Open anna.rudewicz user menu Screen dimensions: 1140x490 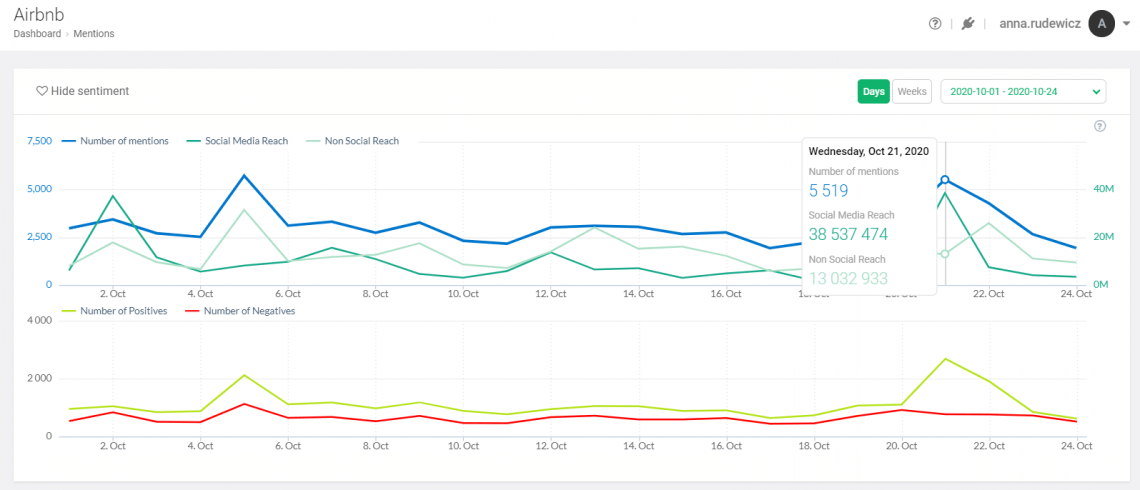pos(1040,24)
